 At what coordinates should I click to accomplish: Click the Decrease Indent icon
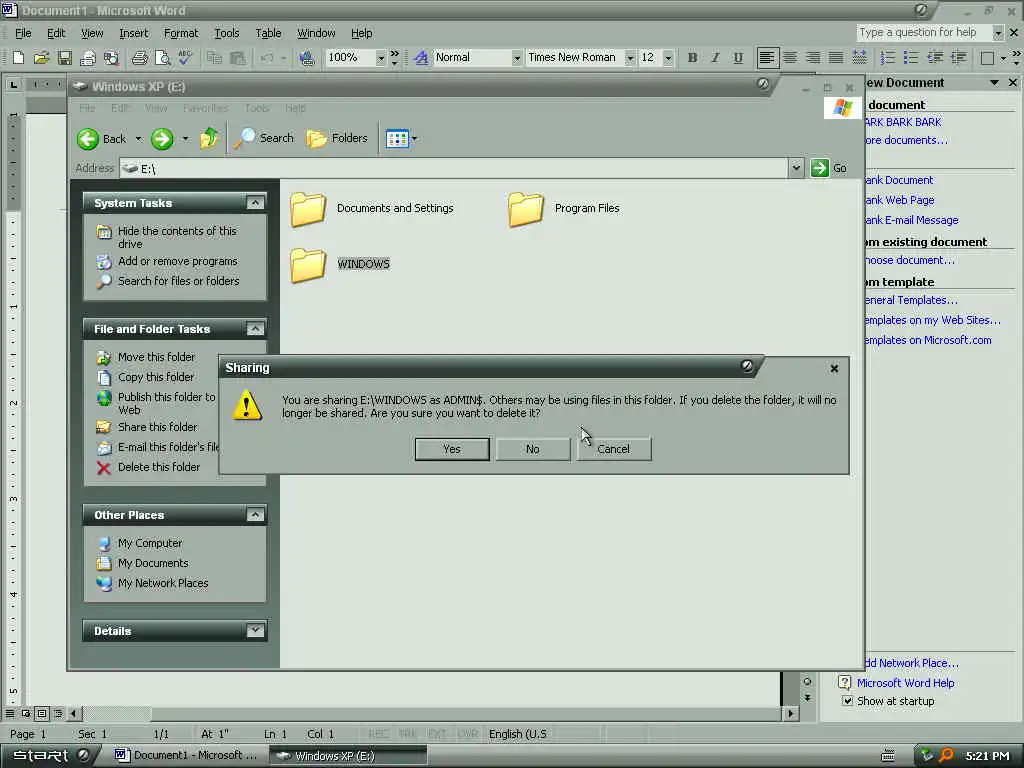click(935, 57)
